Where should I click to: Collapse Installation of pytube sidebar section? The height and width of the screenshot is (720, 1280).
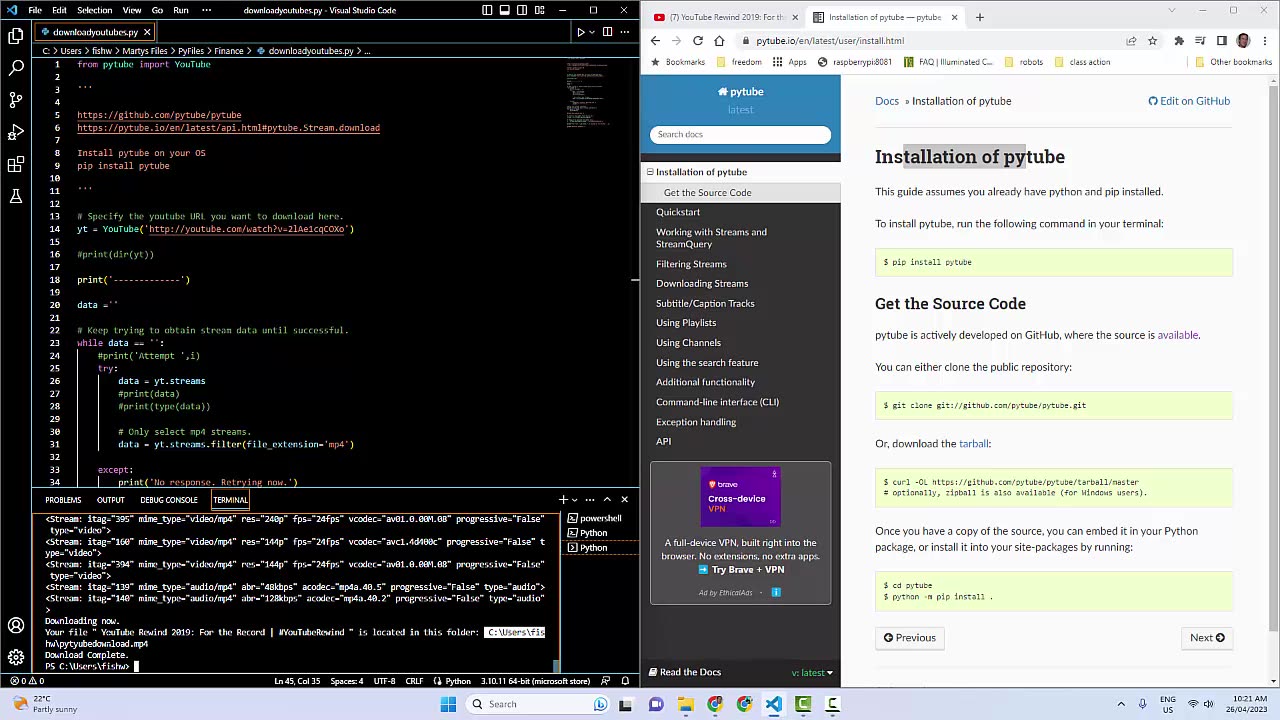650,172
